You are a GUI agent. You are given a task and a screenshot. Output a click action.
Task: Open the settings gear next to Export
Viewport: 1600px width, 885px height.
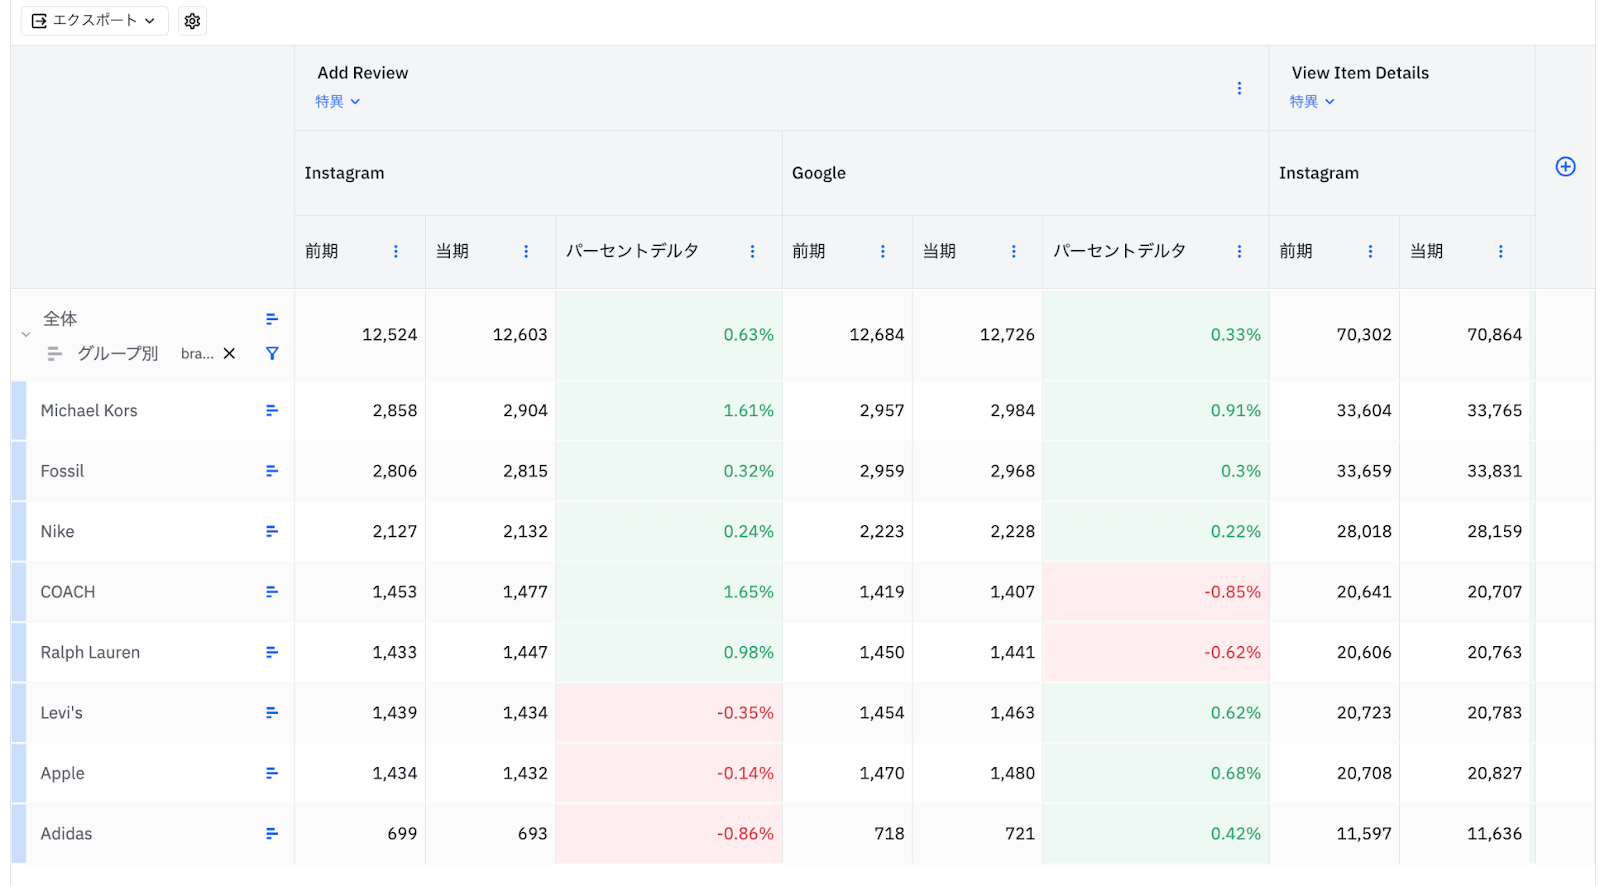pos(192,21)
